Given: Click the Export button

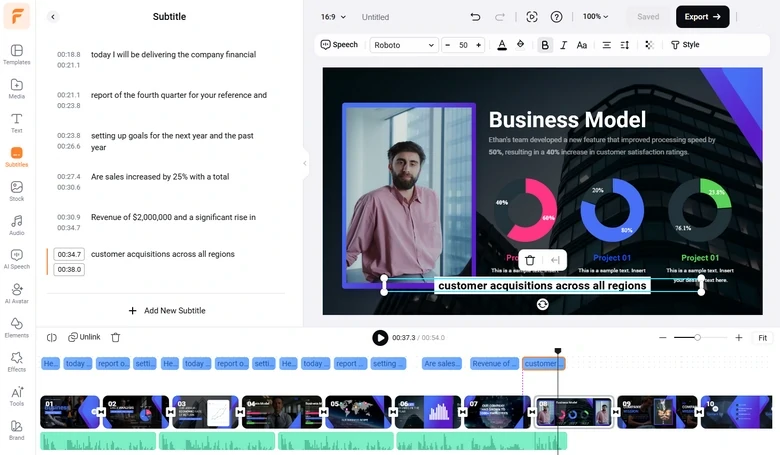Looking at the screenshot, I should (x=702, y=17).
